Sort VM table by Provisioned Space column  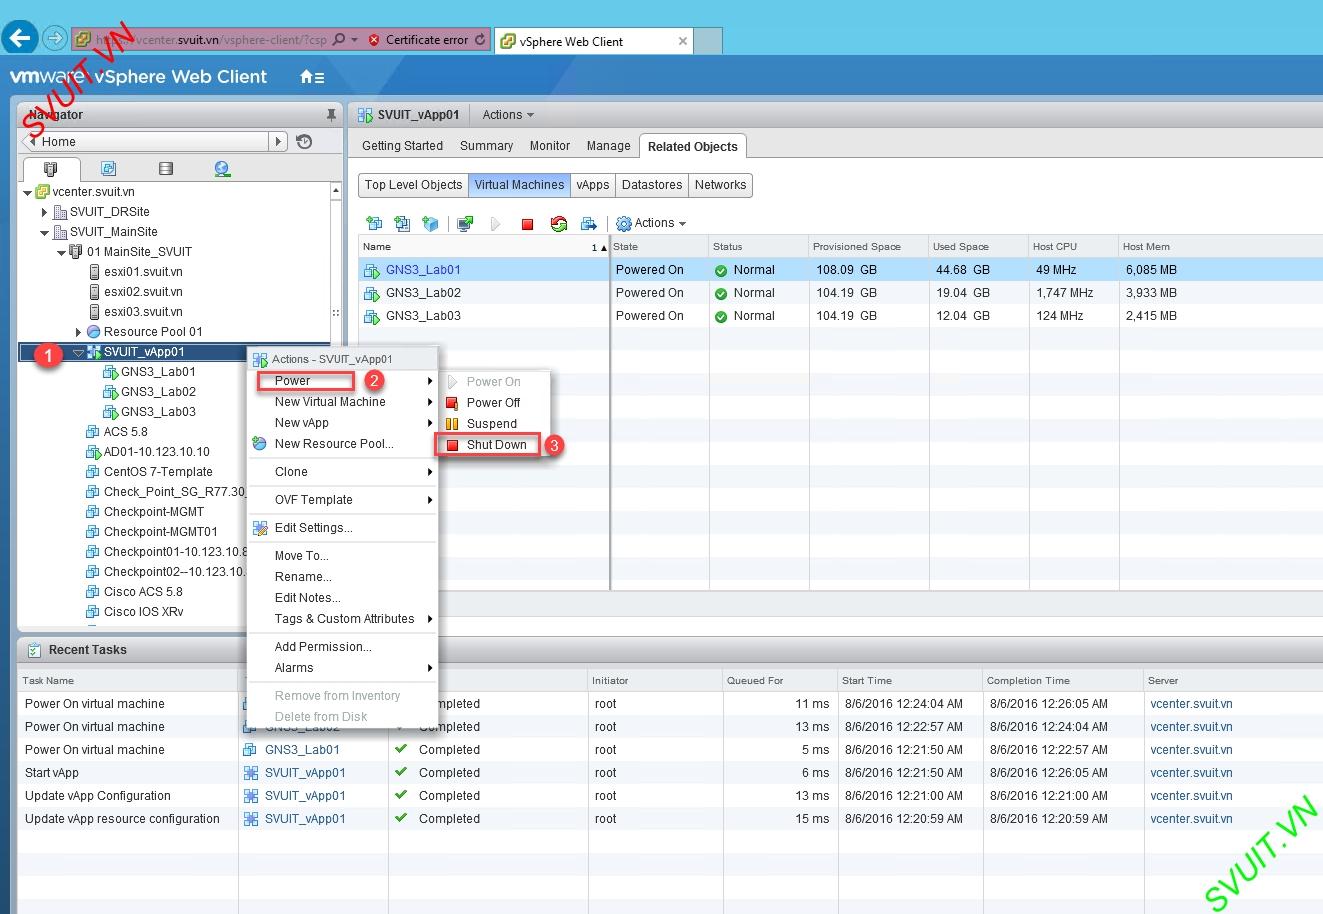(868, 247)
